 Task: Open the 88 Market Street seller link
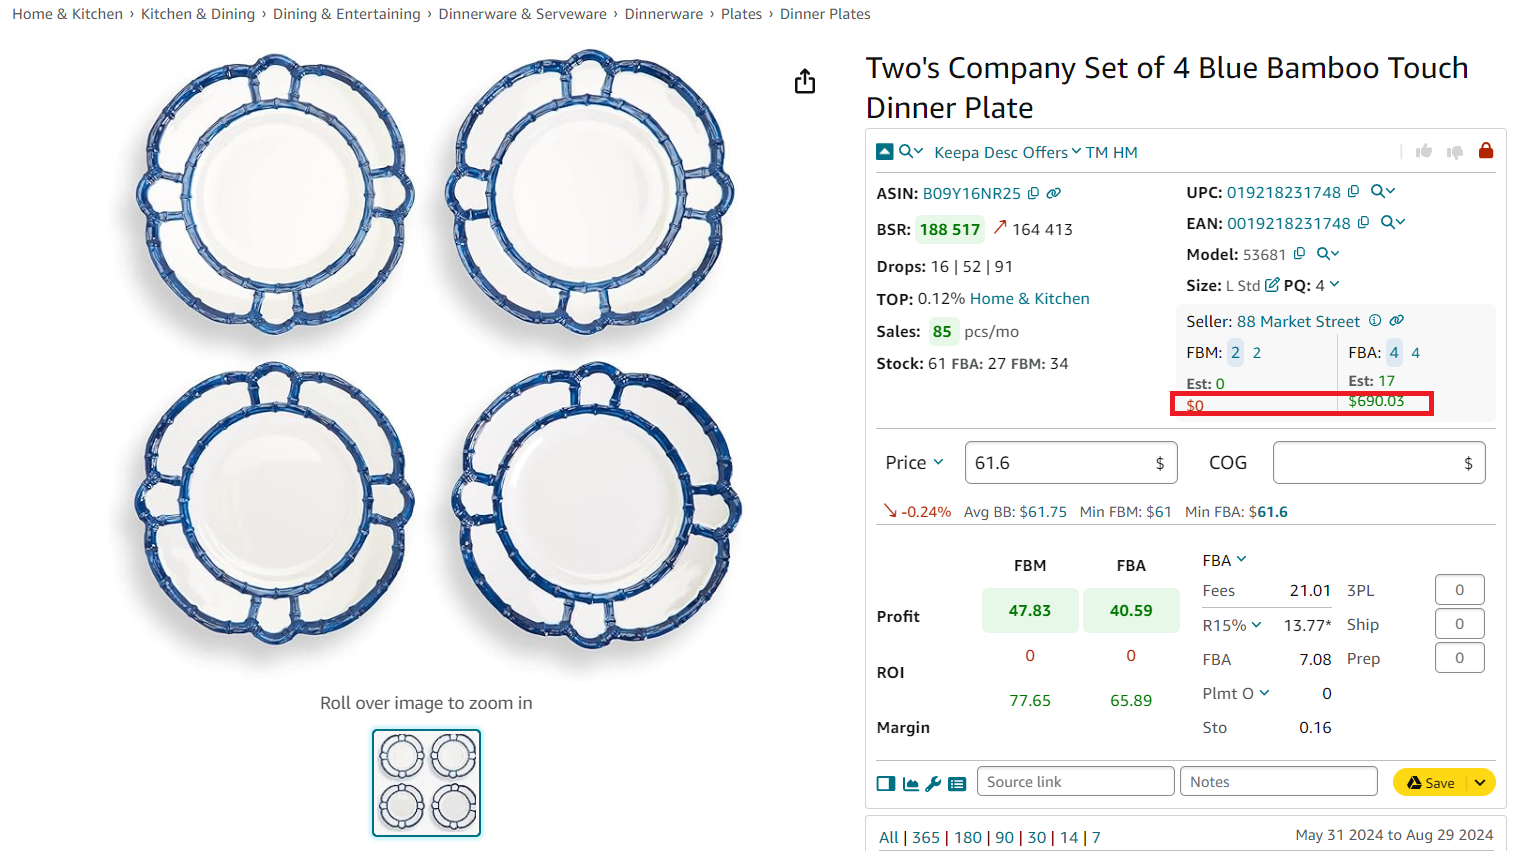pyautogui.click(x=1300, y=321)
